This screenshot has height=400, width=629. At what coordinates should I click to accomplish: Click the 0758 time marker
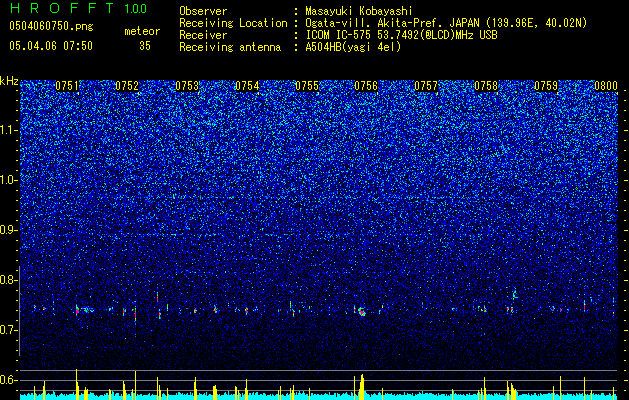486,86
